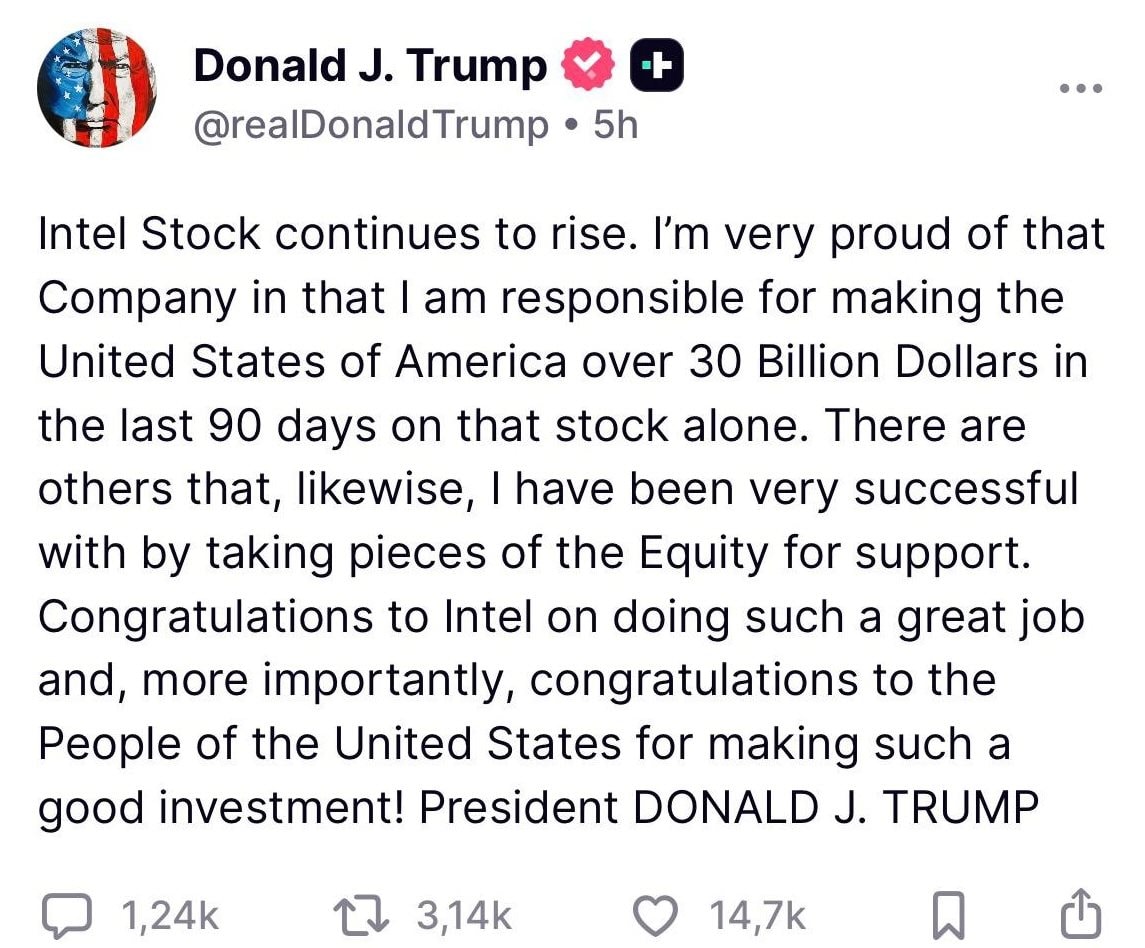Viewport: 1145px width, 948px height.
Task: Open the profile picture of Donald J. Trump
Action: pyautogui.click(x=97, y=88)
